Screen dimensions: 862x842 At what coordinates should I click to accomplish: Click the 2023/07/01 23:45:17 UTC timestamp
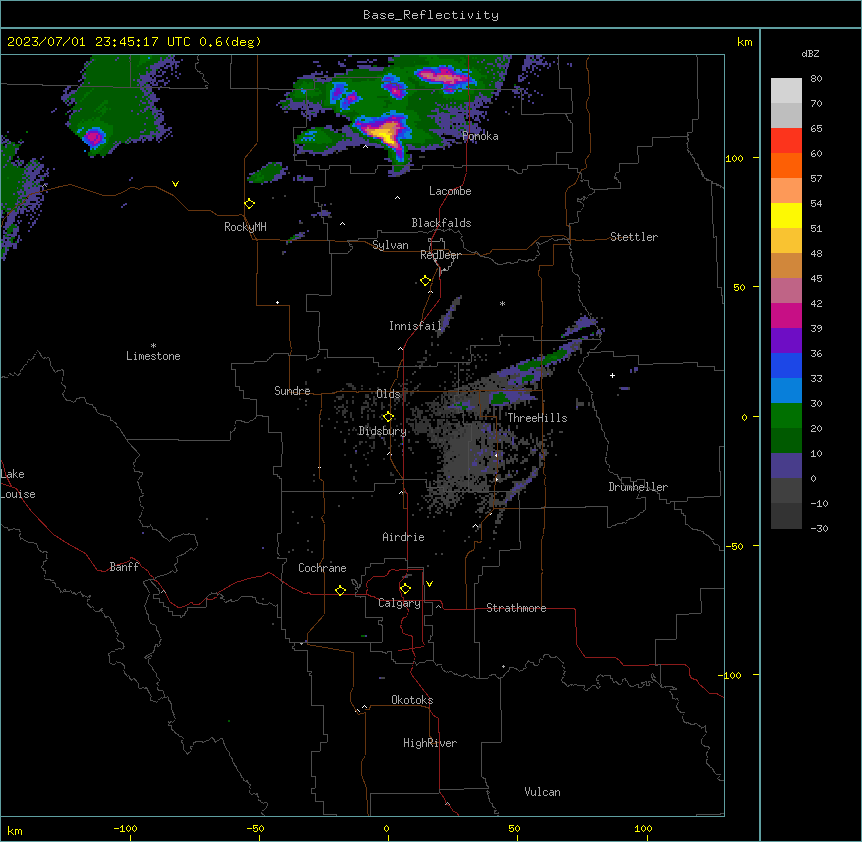click(x=98, y=42)
